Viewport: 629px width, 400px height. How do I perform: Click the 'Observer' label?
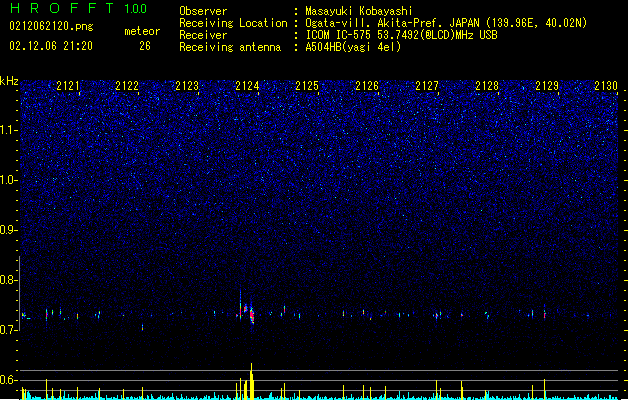203,11
